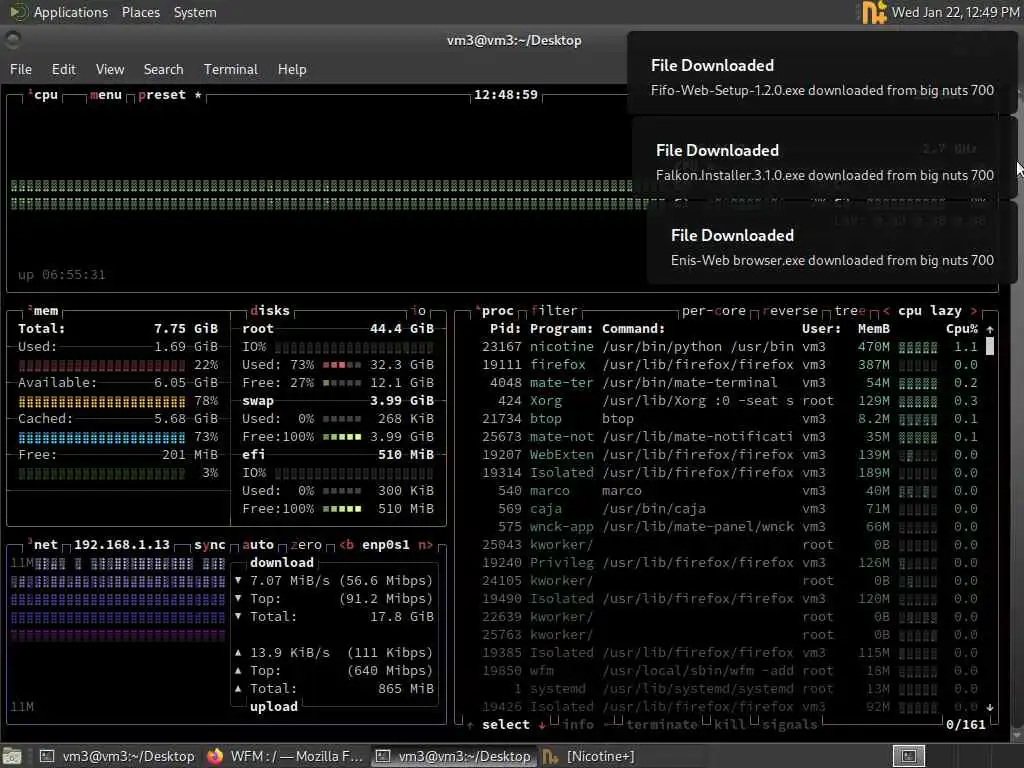Click the signals button in proc footer

point(790,725)
